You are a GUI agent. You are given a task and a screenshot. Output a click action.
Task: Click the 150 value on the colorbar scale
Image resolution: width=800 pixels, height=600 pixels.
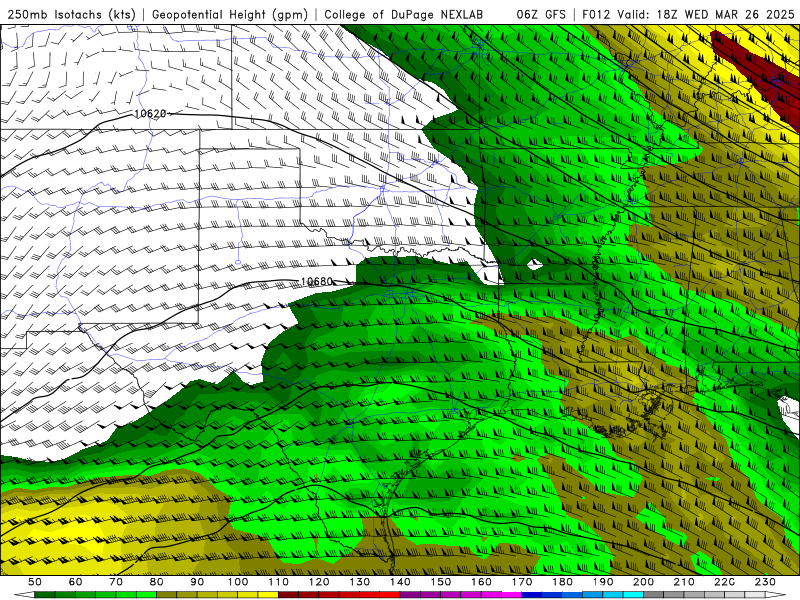click(x=441, y=582)
